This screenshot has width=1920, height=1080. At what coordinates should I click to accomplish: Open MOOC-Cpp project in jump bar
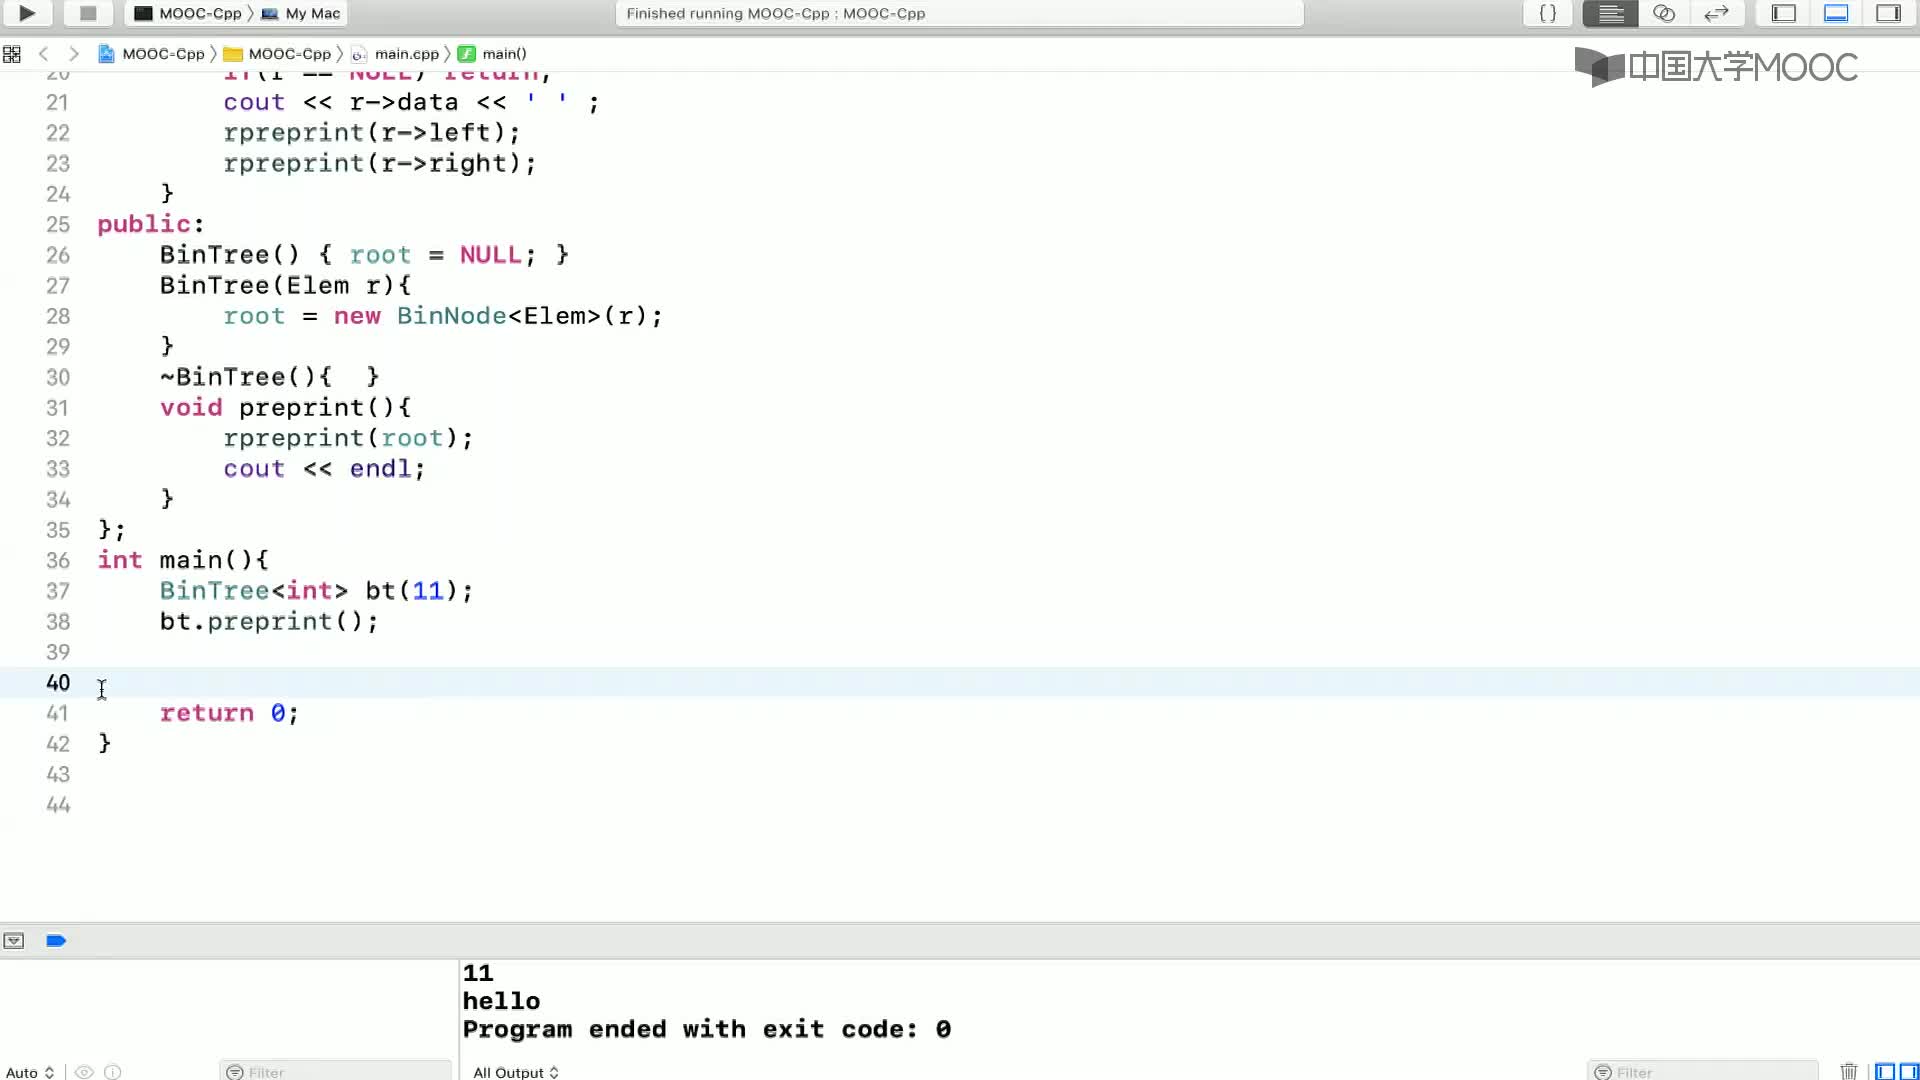click(x=151, y=54)
